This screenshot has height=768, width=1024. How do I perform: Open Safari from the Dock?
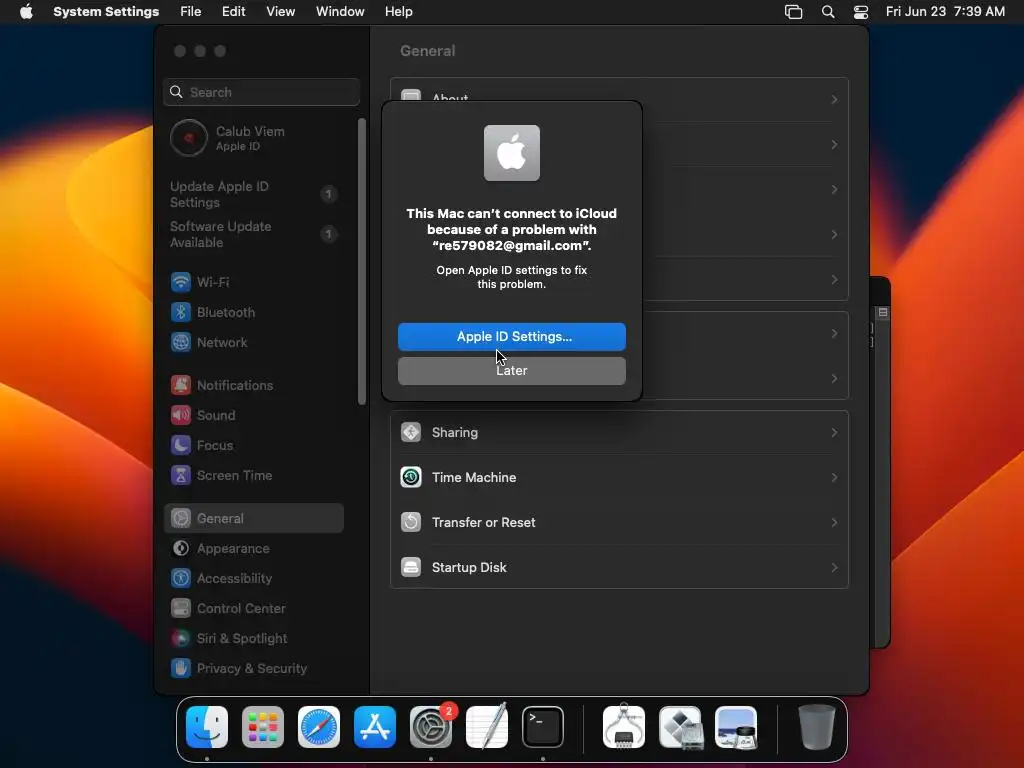319,727
